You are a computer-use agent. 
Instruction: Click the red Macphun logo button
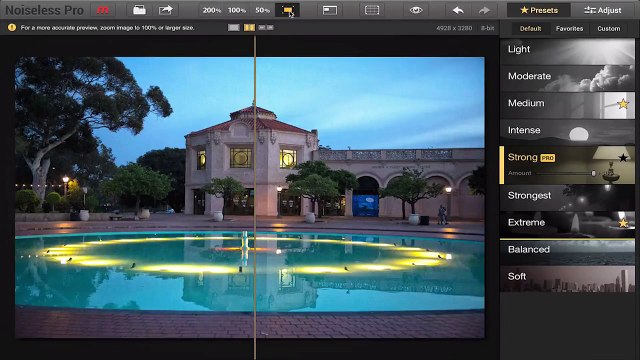click(x=102, y=10)
